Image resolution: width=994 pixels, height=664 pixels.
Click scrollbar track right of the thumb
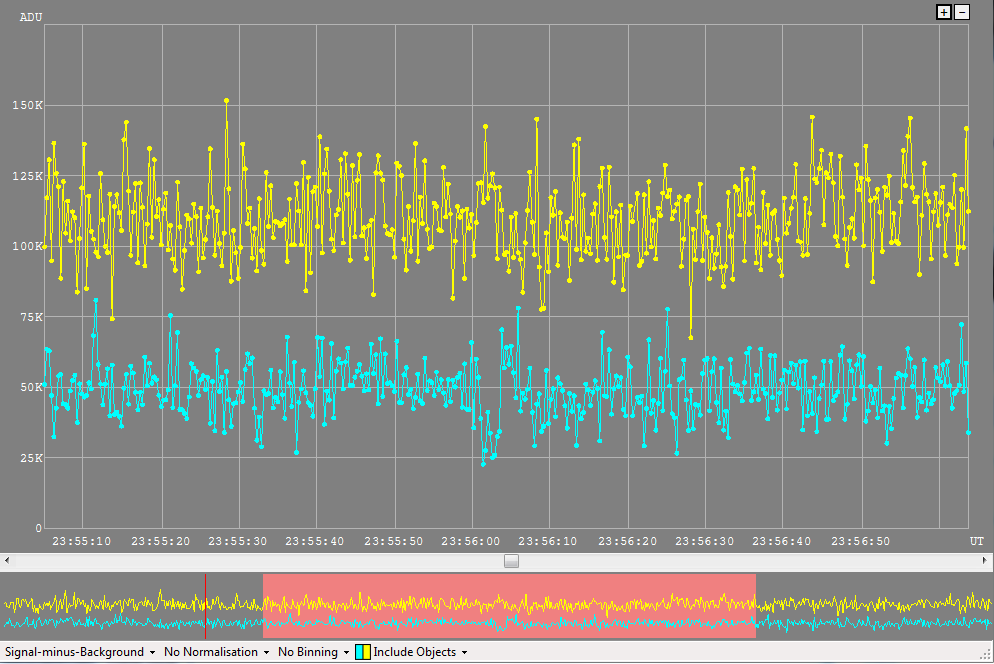coord(750,561)
